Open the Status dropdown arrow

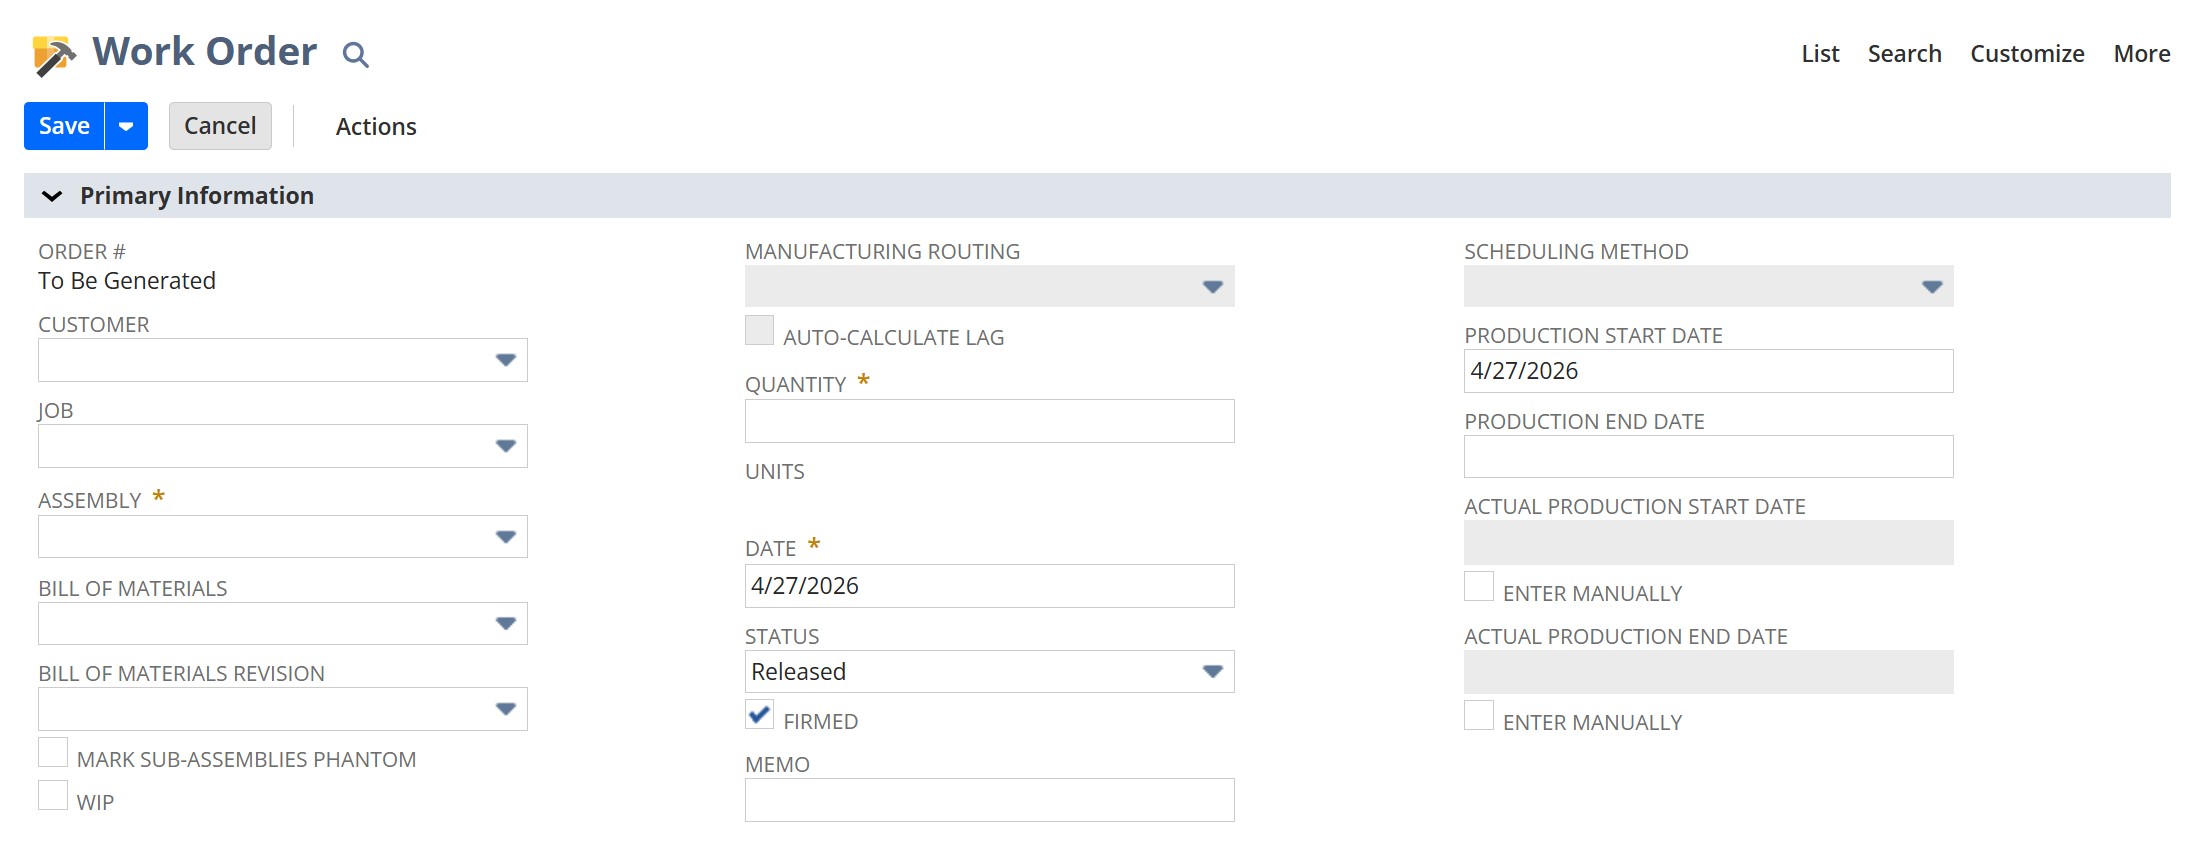coord(1211,671)
